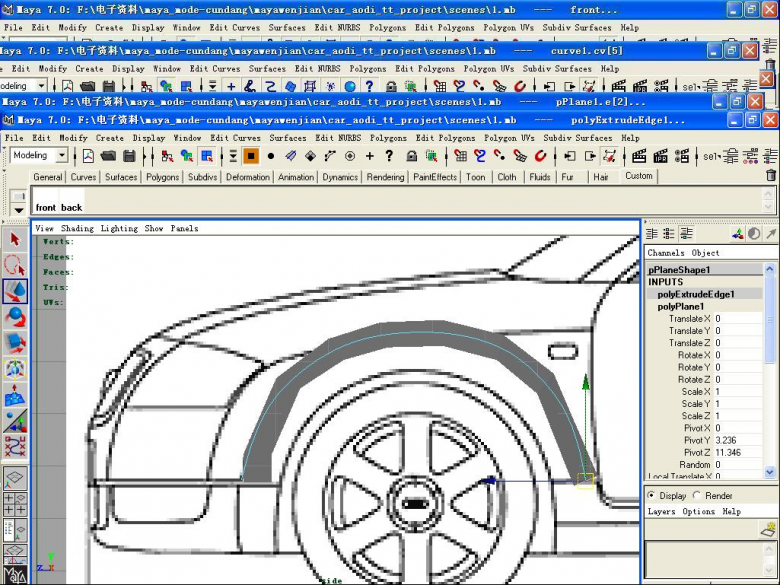Image resolution: width=780 pixels, height=585 pixels.
Task: Open the shelf menu arrow button
Action: [x=18, y=210]
